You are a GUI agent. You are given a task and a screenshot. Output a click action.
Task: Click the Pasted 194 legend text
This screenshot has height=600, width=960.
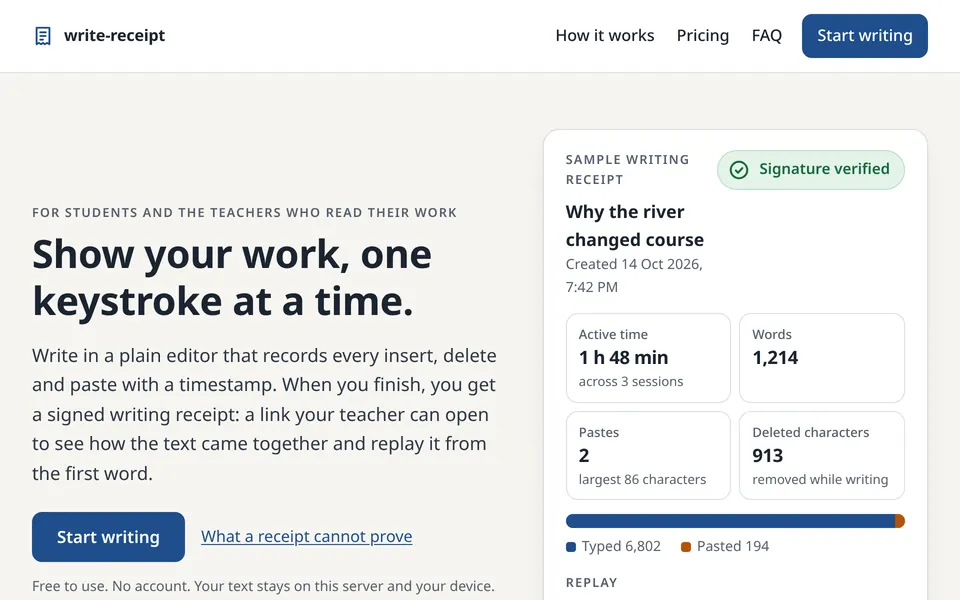tap(733, 546)
